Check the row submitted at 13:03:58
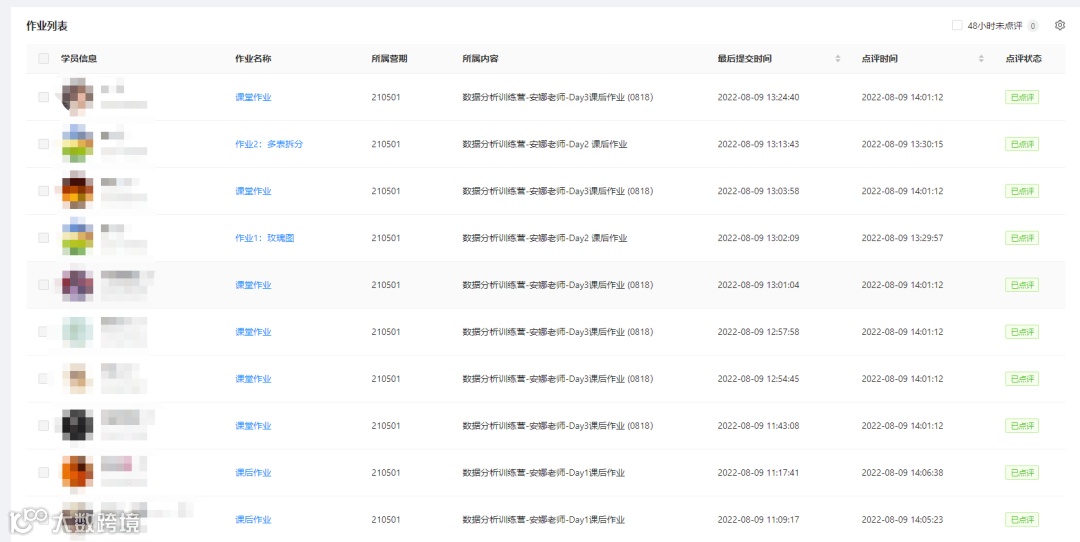1080x542 pixels. (43, 191)
